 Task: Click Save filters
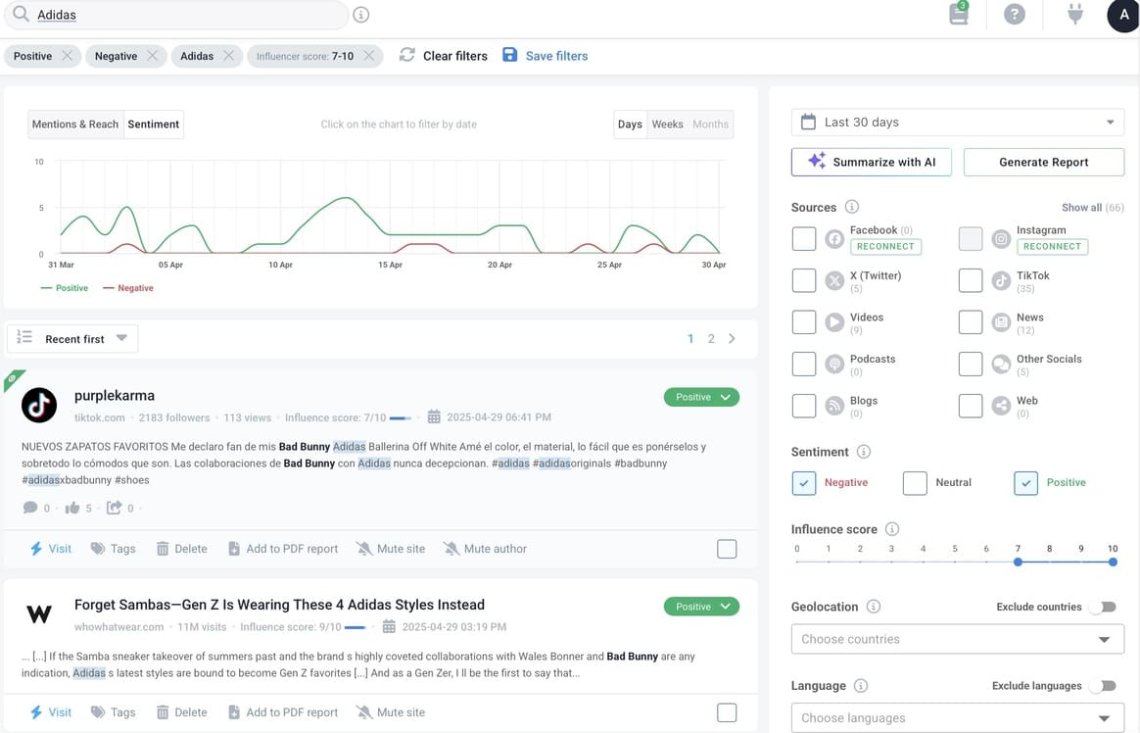[x=545, y=56]
